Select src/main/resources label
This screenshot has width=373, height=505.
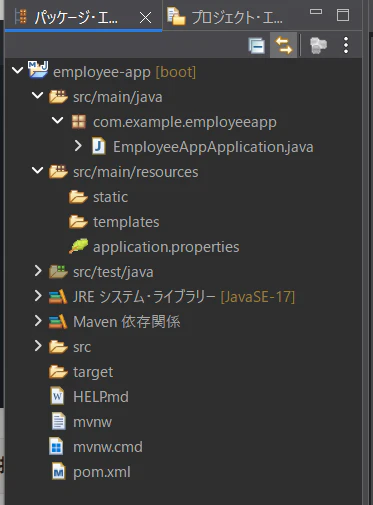(136, 172)
